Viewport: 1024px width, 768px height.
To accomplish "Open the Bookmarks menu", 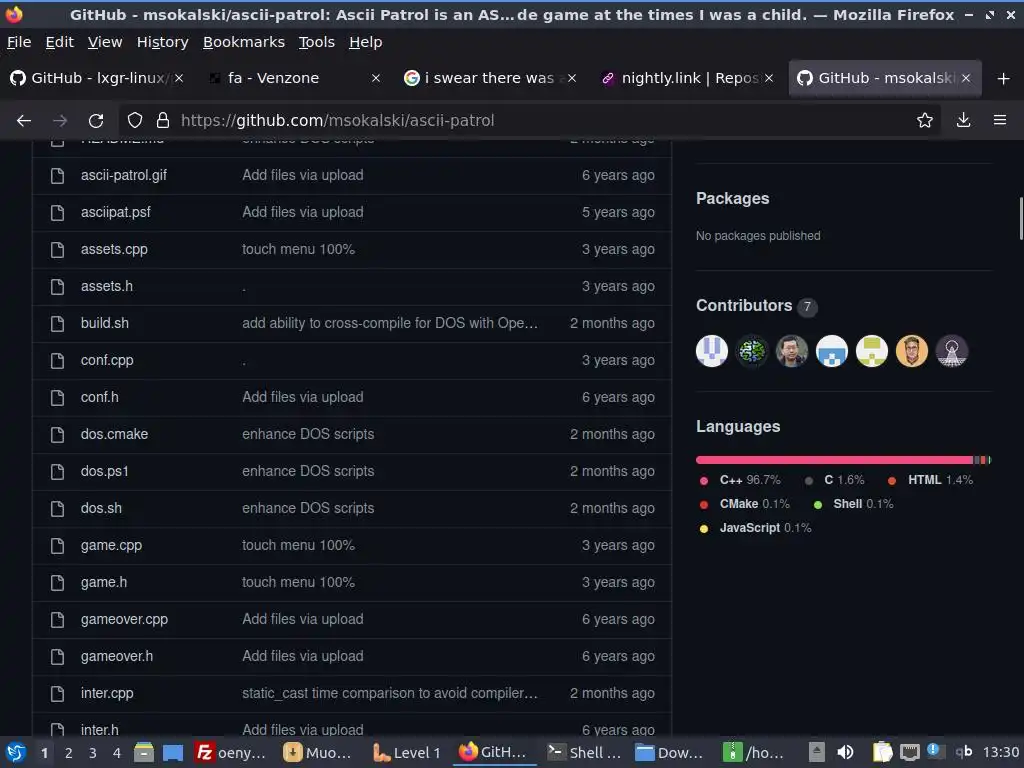I will pos(244,42).
